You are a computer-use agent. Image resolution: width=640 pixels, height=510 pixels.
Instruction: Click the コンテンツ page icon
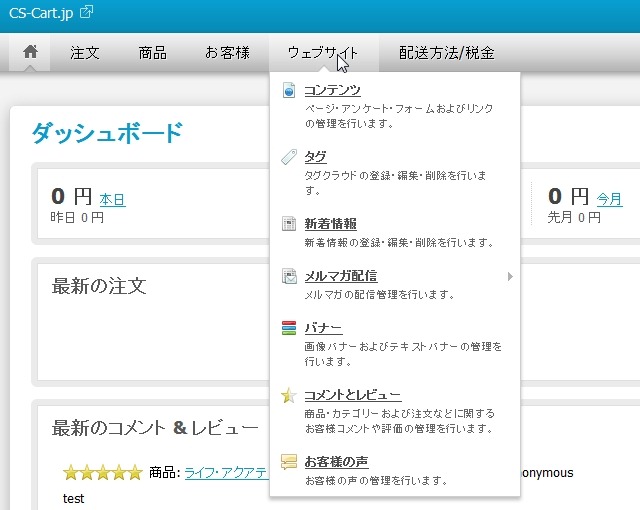(288, 91)
